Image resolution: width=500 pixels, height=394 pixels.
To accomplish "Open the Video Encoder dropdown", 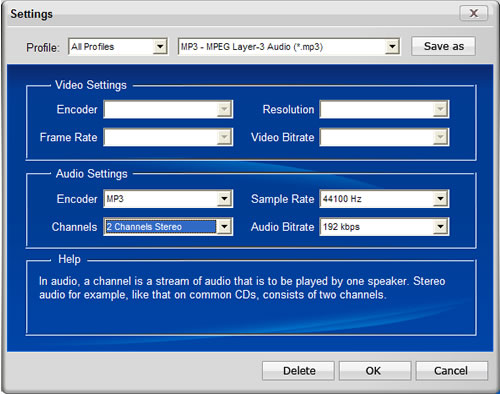I will coord(168,109).
